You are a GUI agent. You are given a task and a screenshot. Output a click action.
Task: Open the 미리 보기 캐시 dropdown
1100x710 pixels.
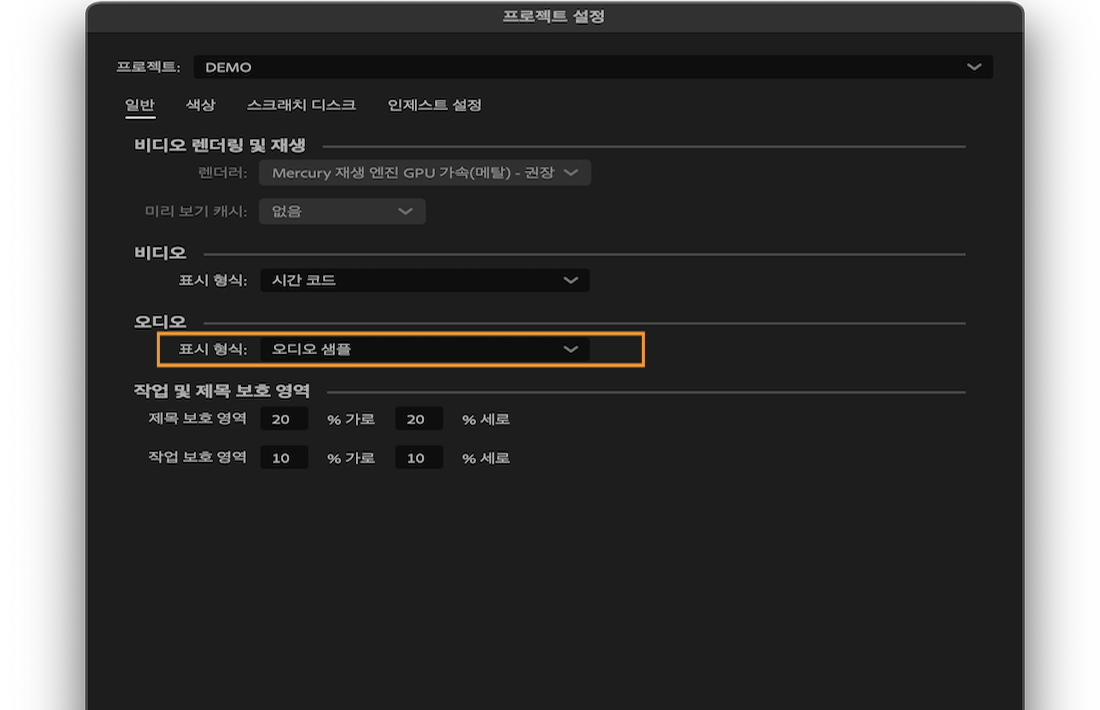click(x=340, y=211)
